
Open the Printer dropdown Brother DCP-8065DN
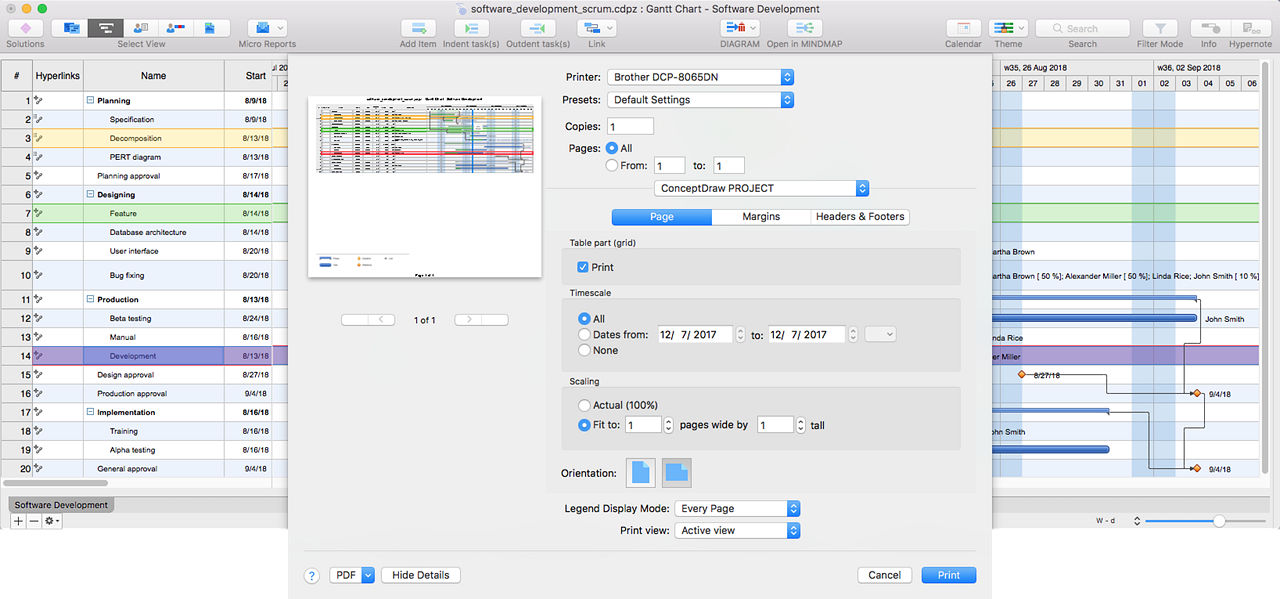click(x=700, y=77)
